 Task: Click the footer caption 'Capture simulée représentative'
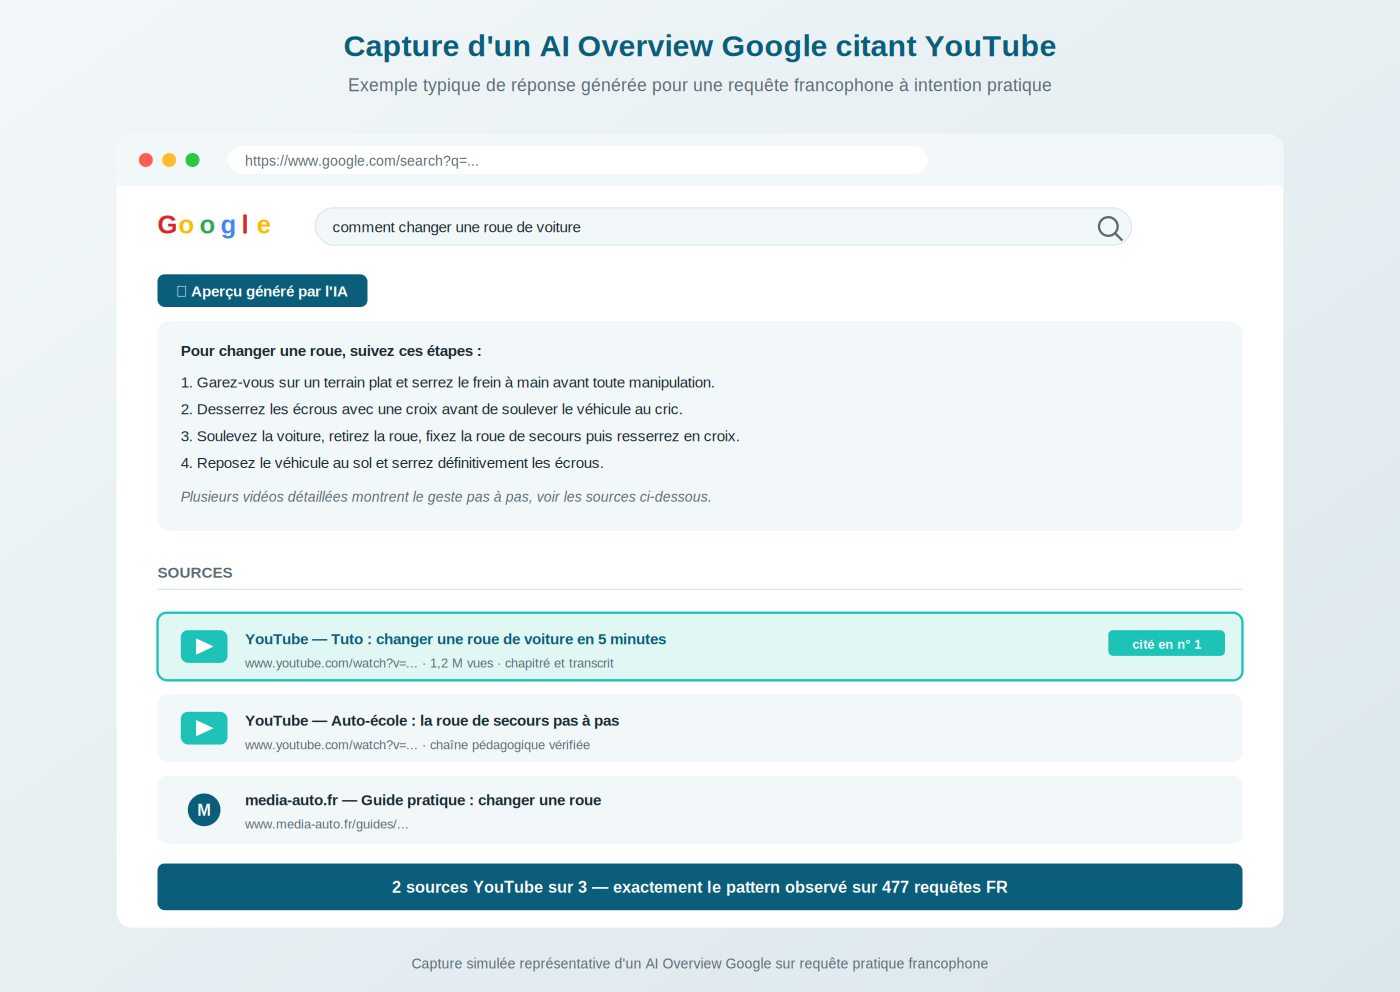[x=700, y=963]
